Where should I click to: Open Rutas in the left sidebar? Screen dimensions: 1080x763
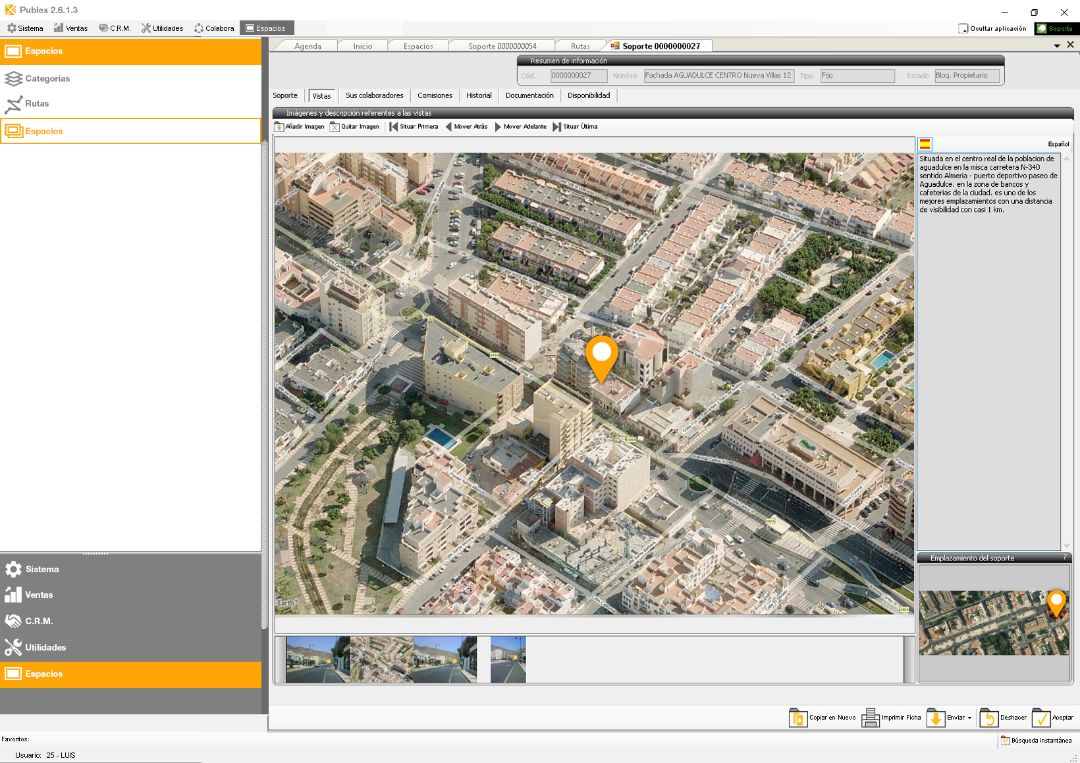37,104
